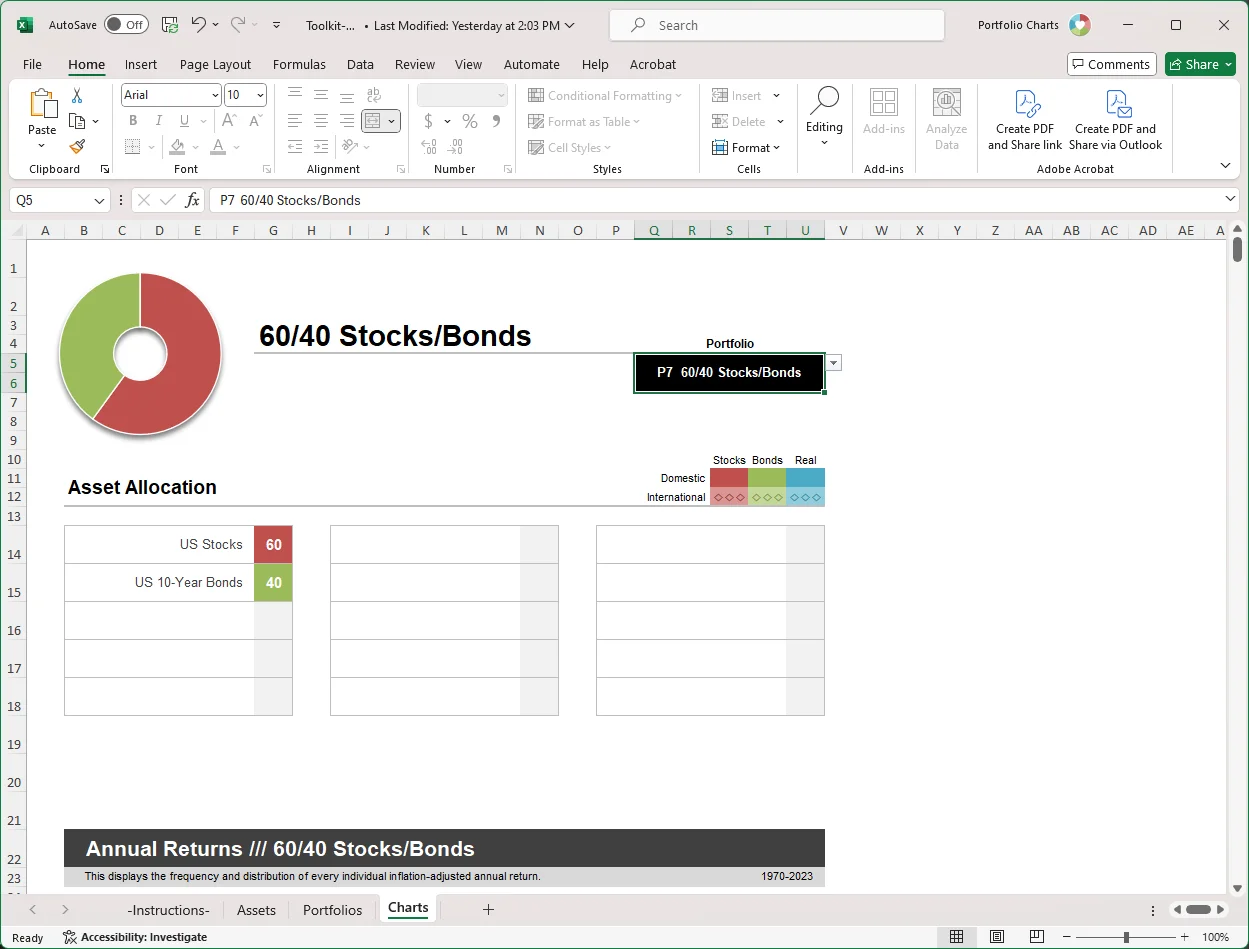Switch to the Portfolios sheet tab
Viewport: 1249px width, 949px height.
(332, 910)
